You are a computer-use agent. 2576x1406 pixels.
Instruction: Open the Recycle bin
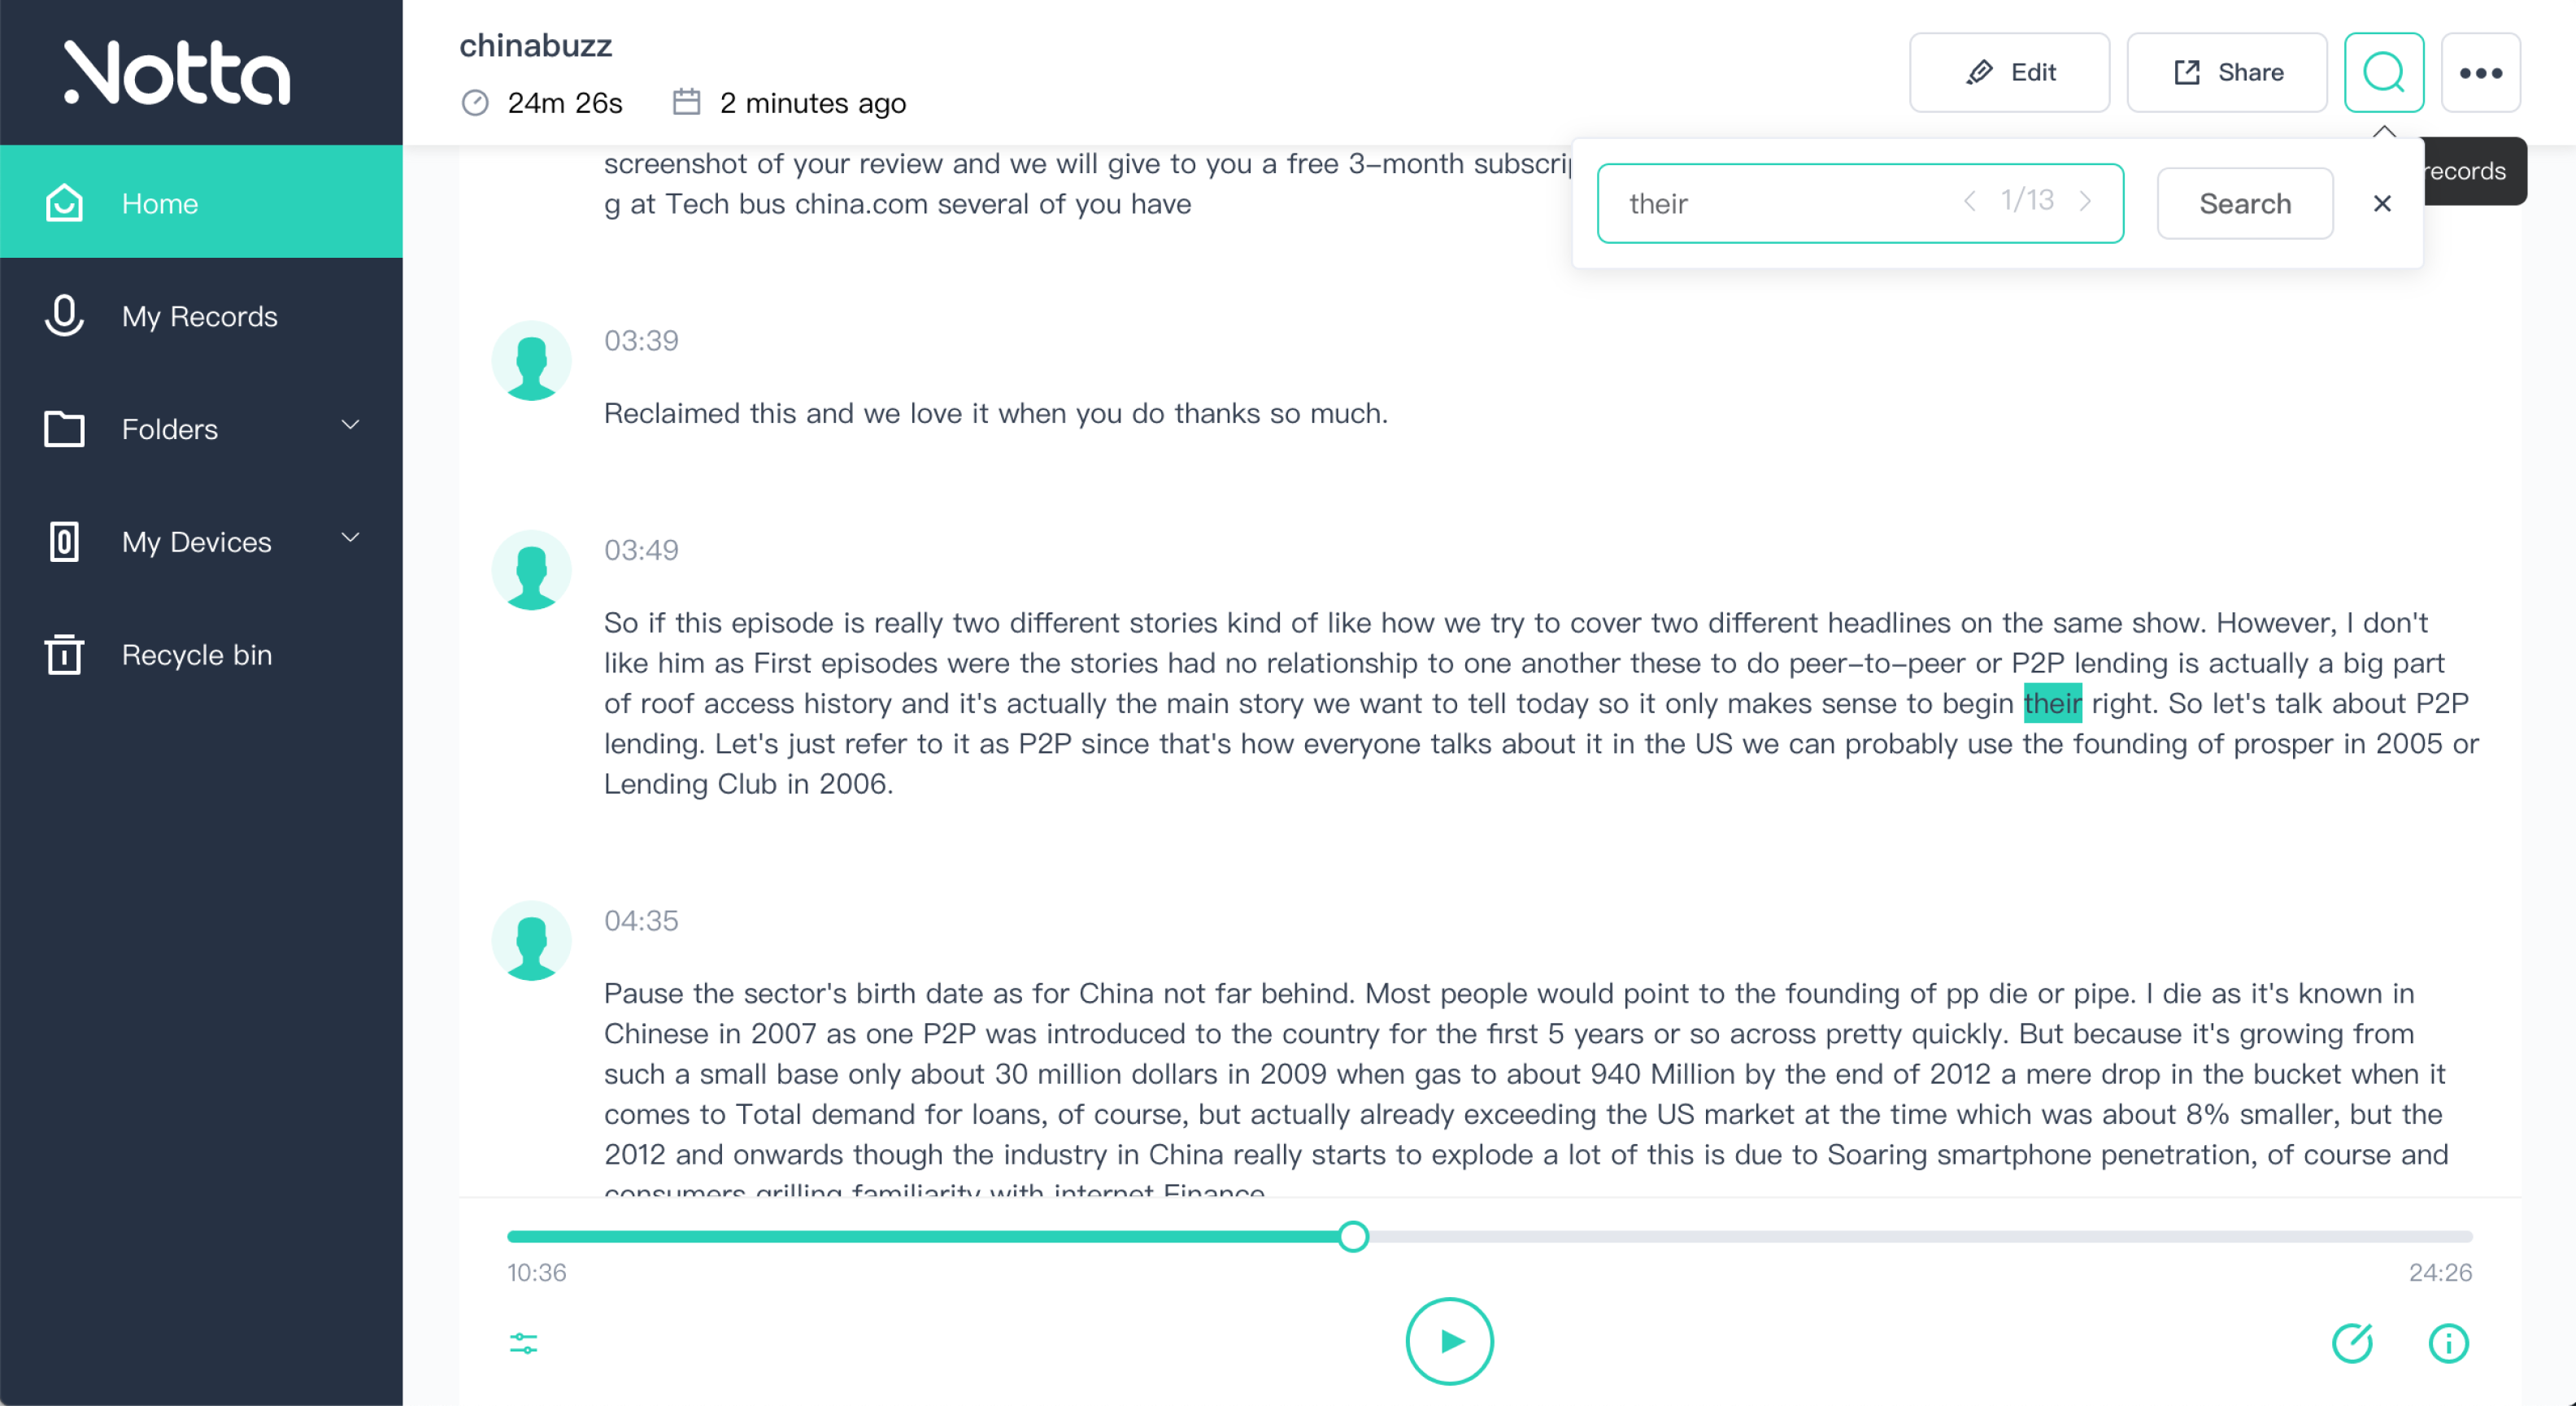coord(197,655)
